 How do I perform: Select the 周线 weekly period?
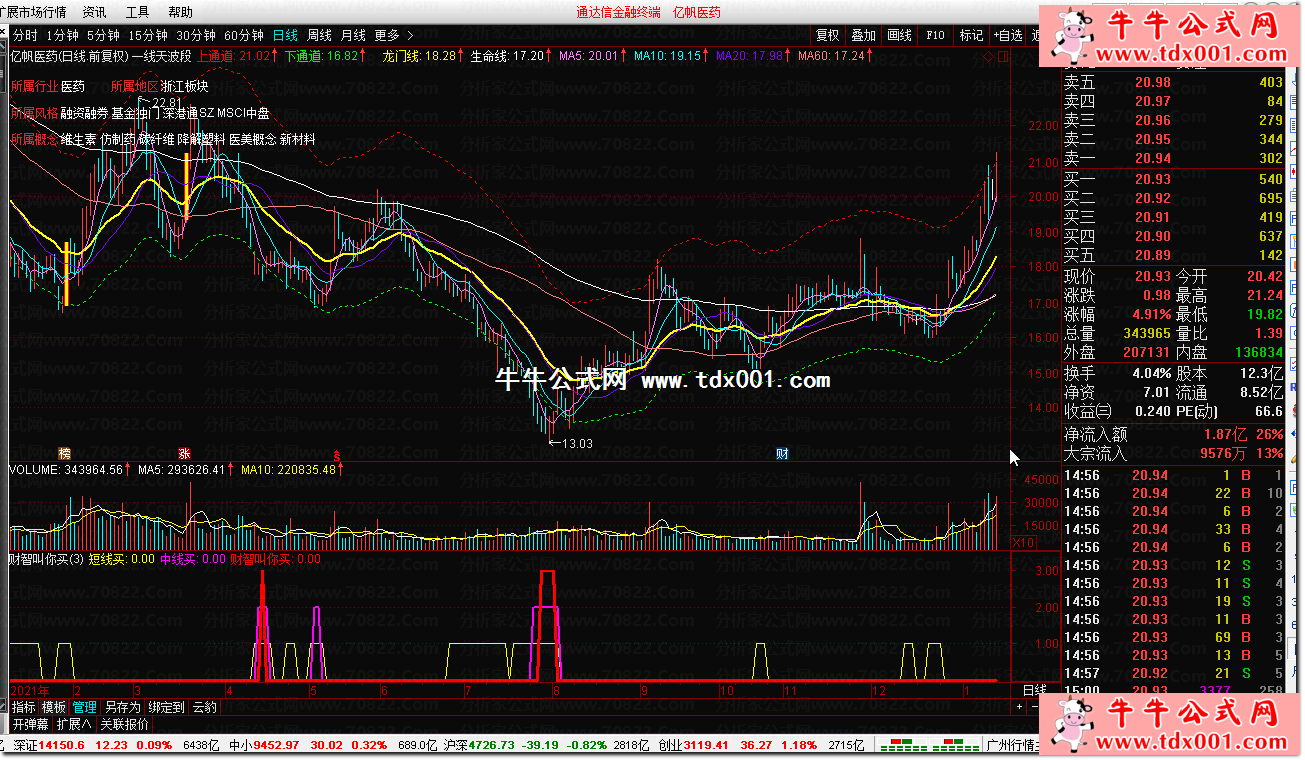(x=319, y=35)
